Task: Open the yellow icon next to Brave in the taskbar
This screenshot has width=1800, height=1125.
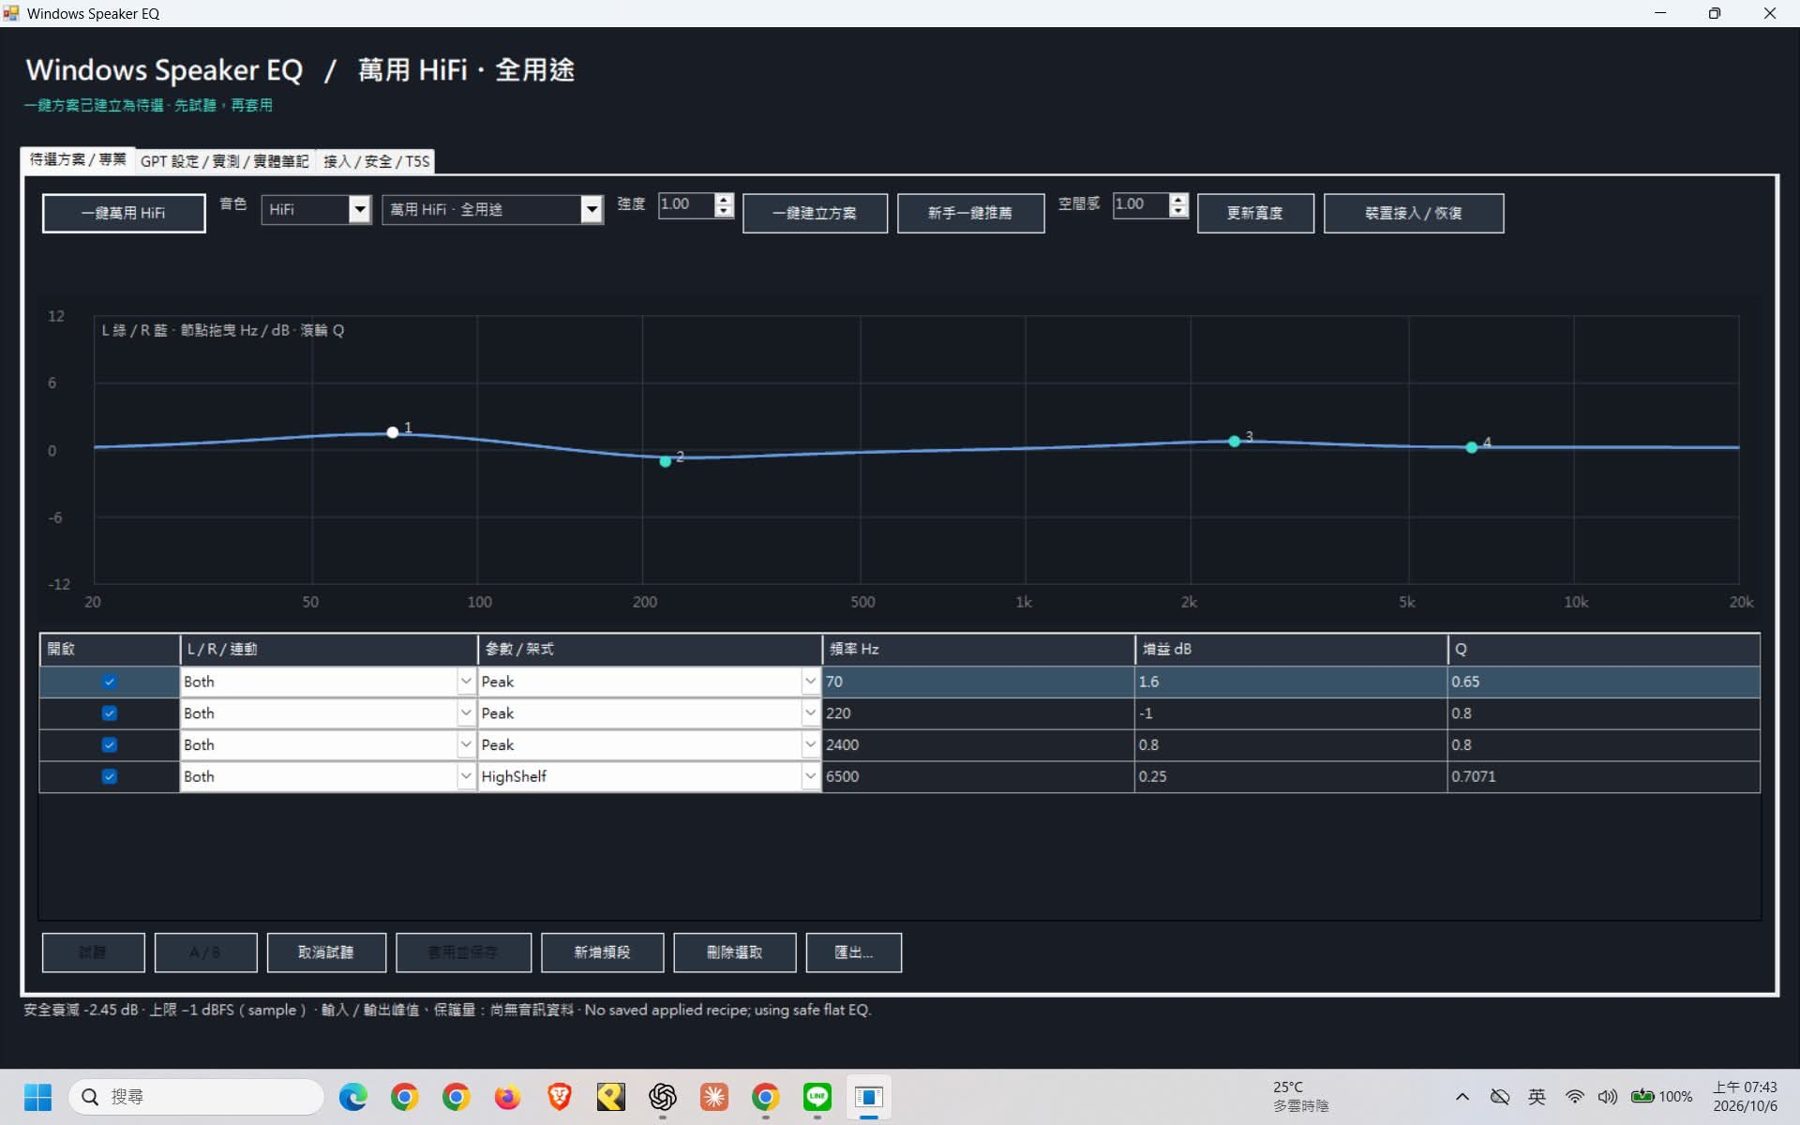Action: [x=611, y=1097]
